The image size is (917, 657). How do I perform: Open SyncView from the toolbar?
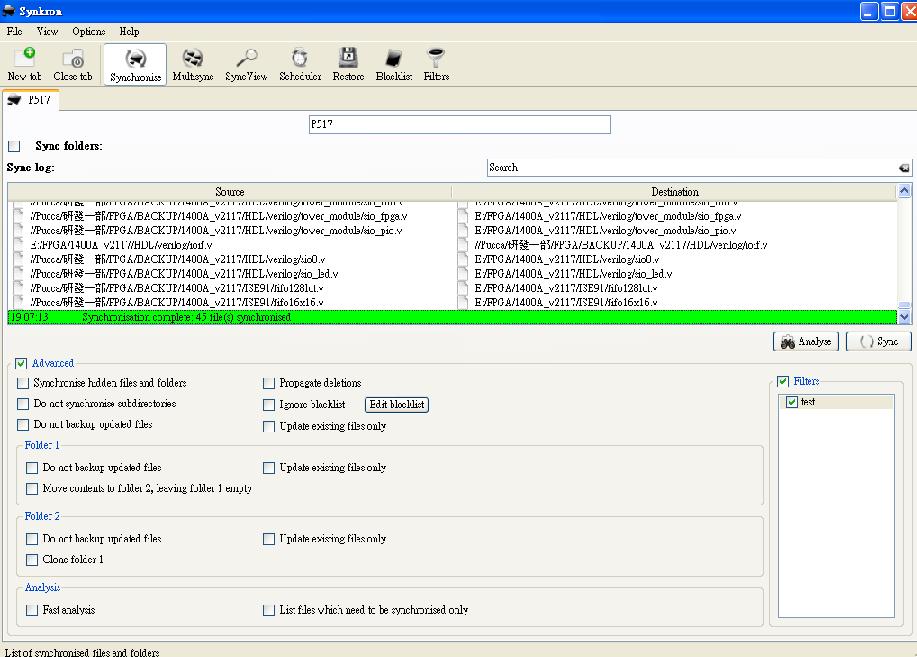click(246, 64)
